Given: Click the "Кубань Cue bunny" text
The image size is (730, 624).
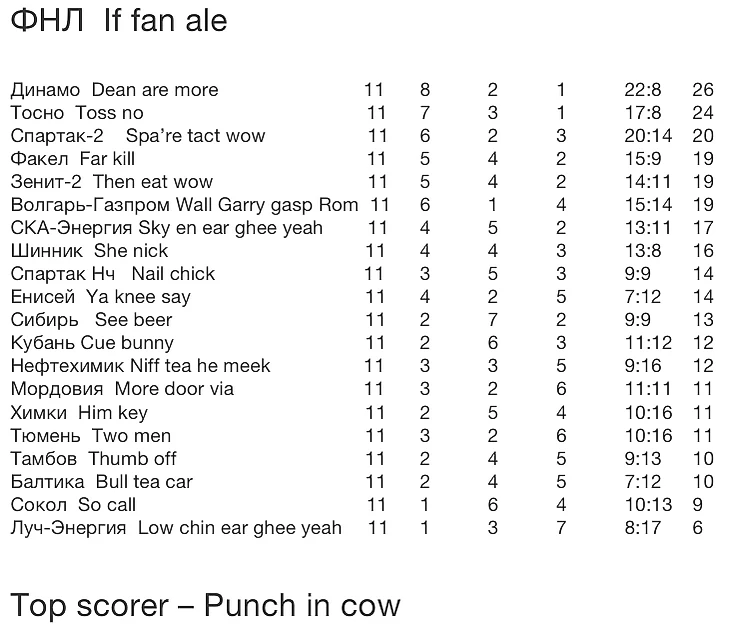Looking at the screenshot, I should [x=92, y=343].
